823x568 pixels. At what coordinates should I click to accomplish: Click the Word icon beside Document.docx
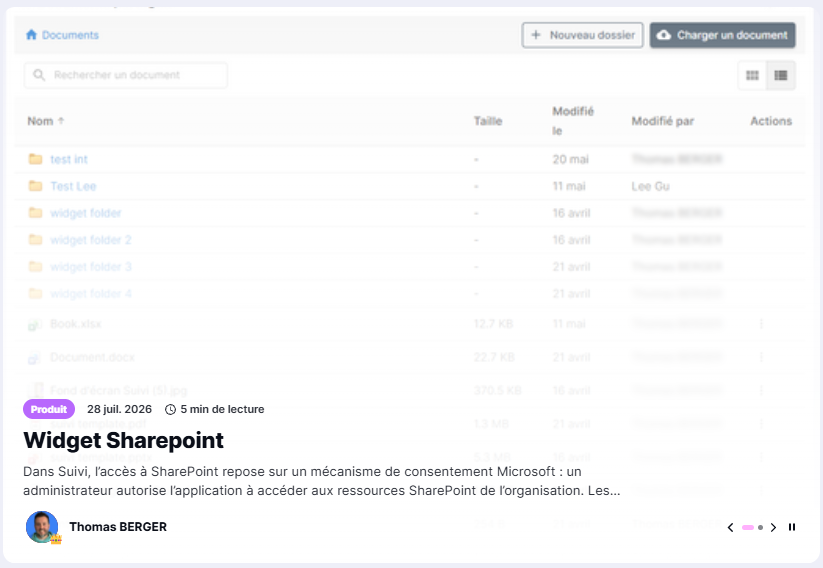click(x=35, y=358)
